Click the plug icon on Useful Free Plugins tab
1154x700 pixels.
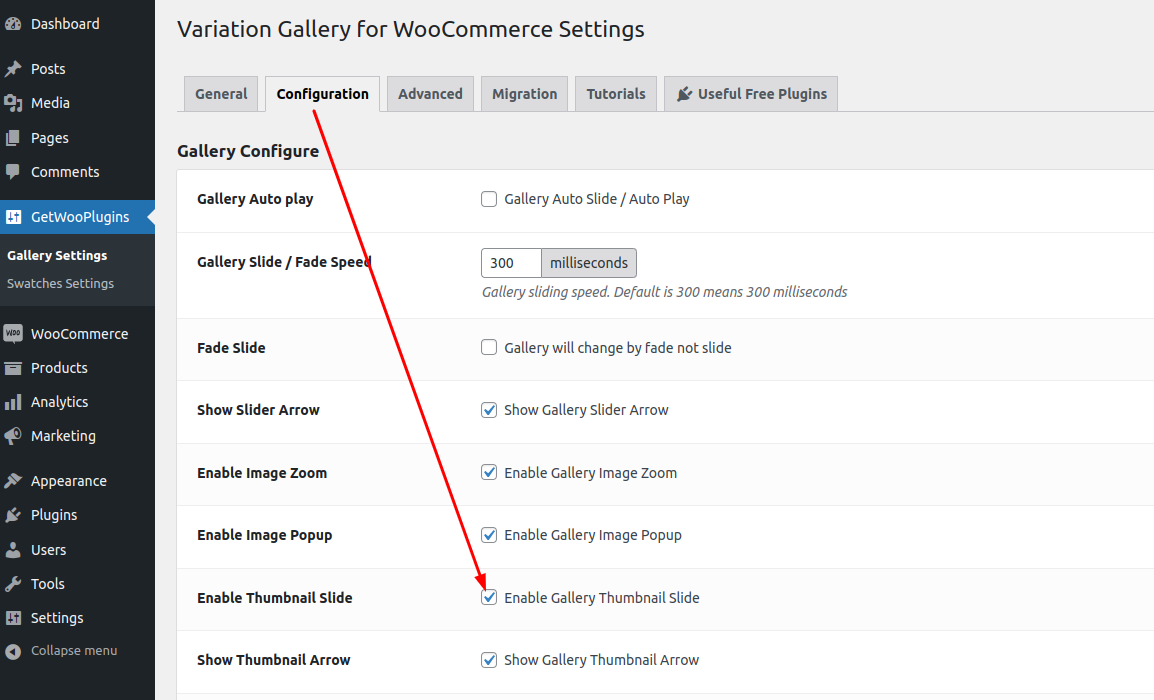pyautogui.click(x=684, y=93)
